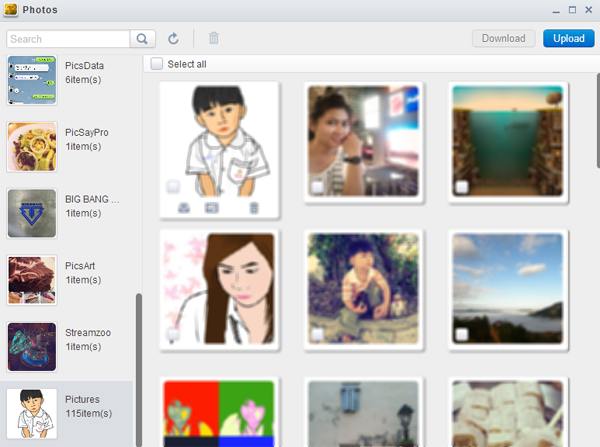Open the BIG BANG album

click(x=67, y=213)
